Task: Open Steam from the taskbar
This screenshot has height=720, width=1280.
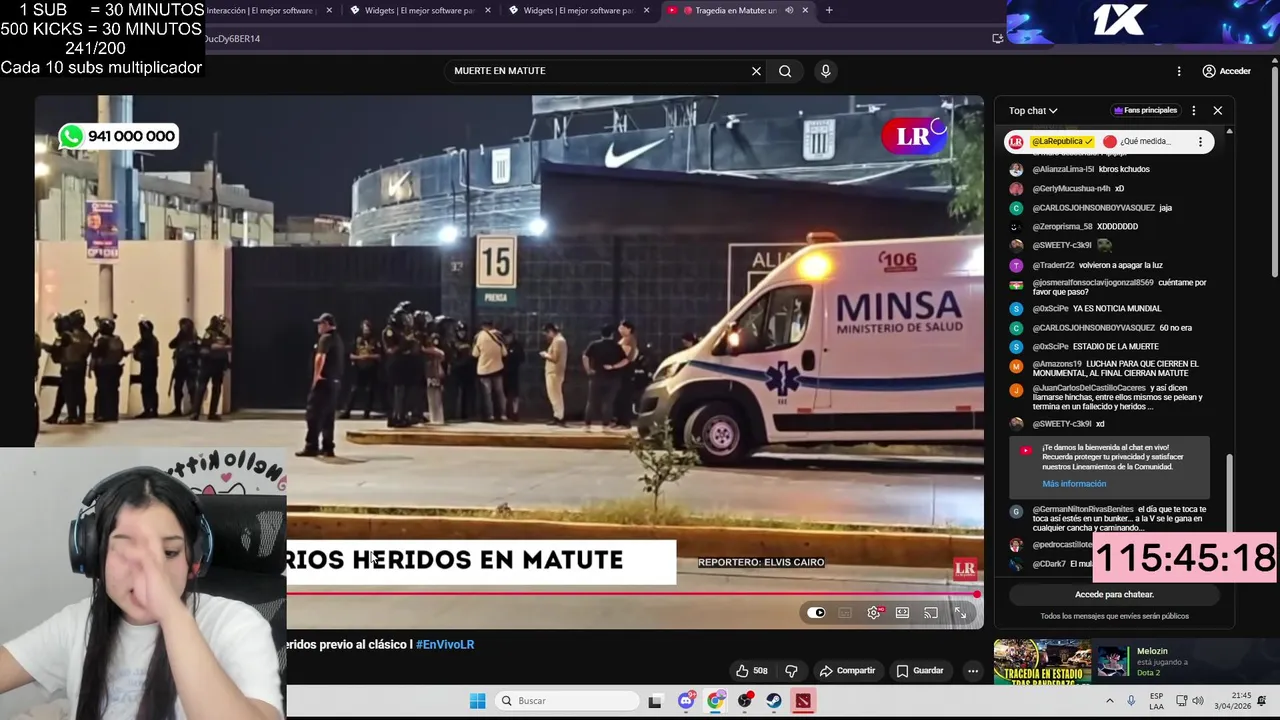Action: [774, 701]
